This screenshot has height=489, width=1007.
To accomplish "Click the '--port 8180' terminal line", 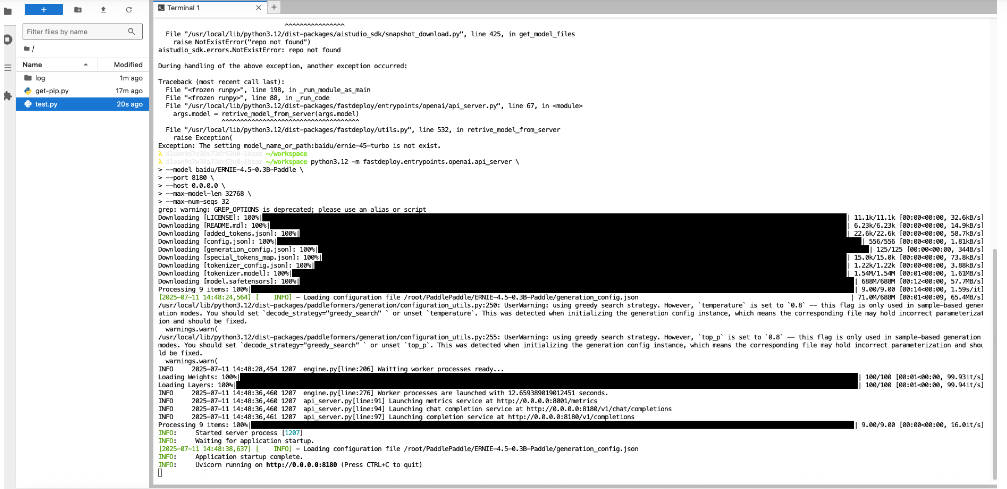I will 186,178.
